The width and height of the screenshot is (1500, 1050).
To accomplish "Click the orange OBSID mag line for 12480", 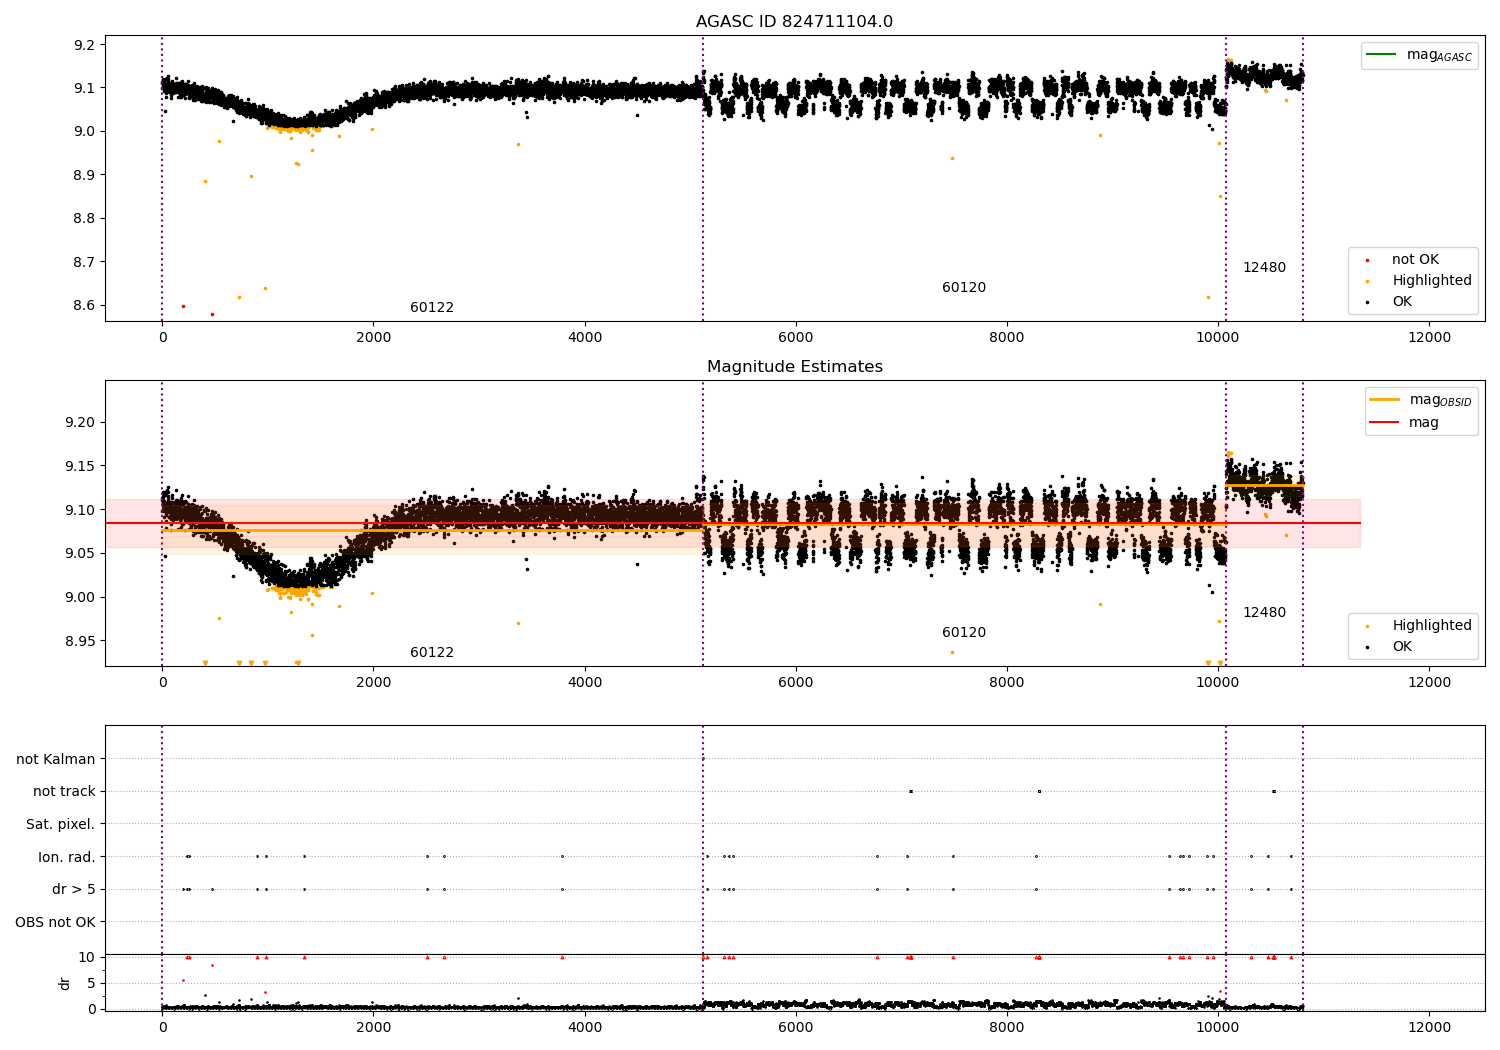I will 1265,485.
